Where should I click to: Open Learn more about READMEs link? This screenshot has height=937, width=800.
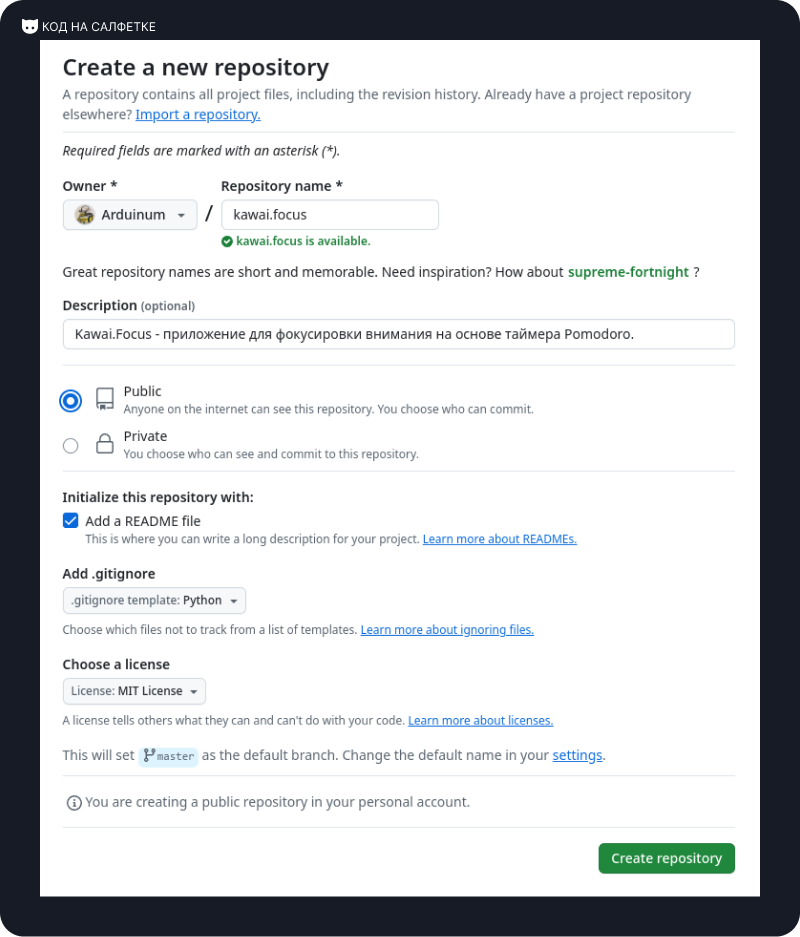point(499,539)
